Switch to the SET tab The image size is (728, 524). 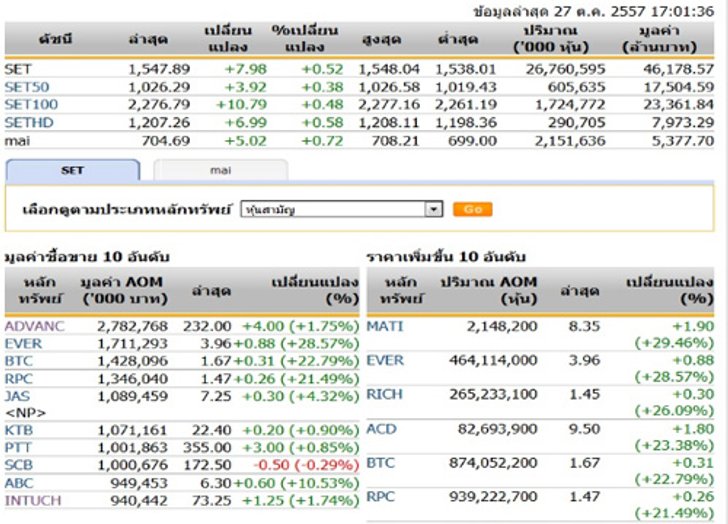pyautogui.click(x=72, y=170)
